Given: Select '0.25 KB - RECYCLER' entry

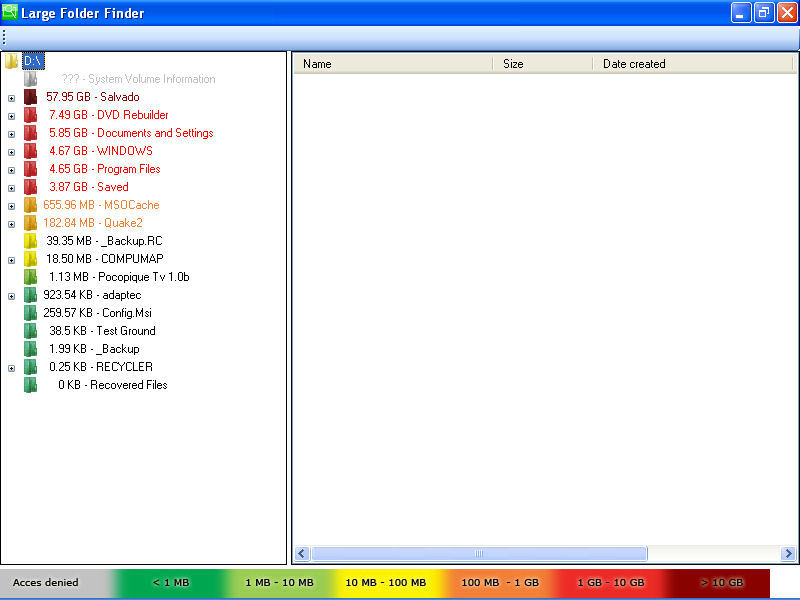Looking at the screenshot, I should (x=101, y=367).
